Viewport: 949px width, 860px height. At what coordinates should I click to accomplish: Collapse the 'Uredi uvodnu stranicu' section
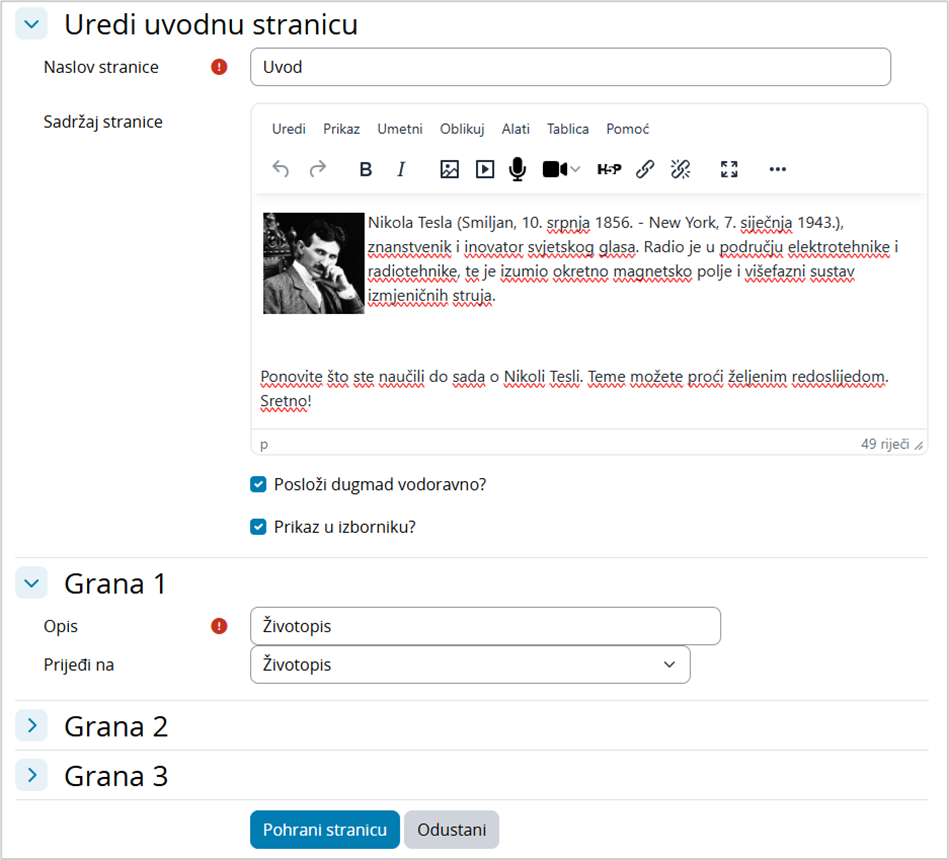(x=30, y=23)
